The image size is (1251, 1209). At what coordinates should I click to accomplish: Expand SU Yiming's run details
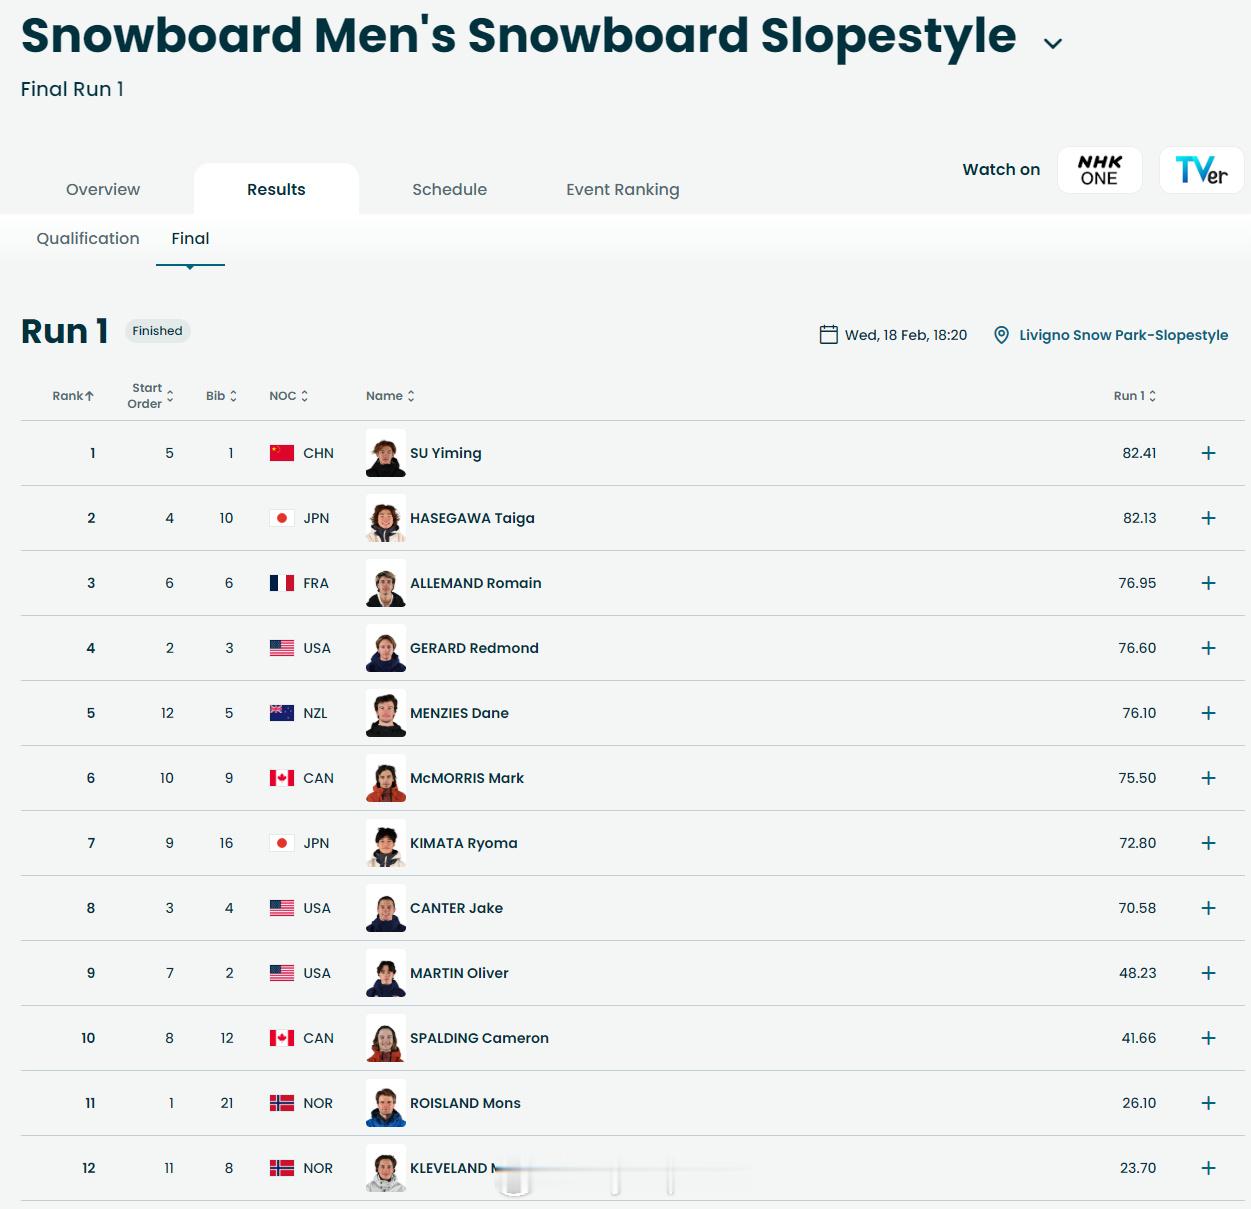[1208, 453]
